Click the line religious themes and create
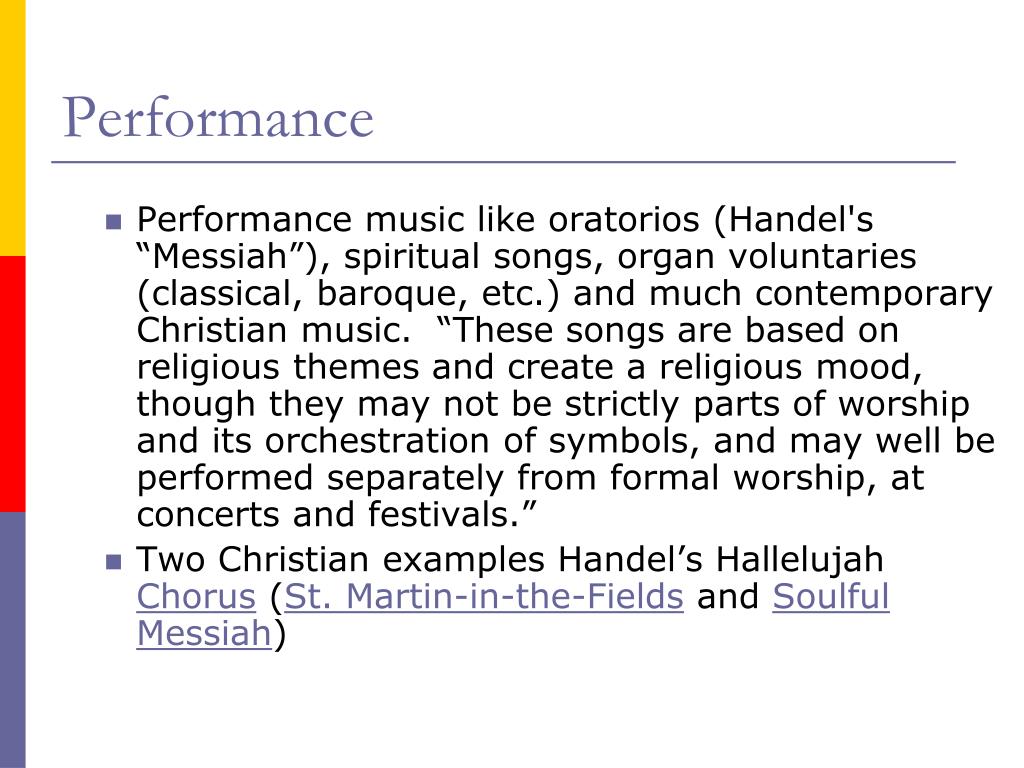This screenshot has height=768, width=1024. pos(529,367)
